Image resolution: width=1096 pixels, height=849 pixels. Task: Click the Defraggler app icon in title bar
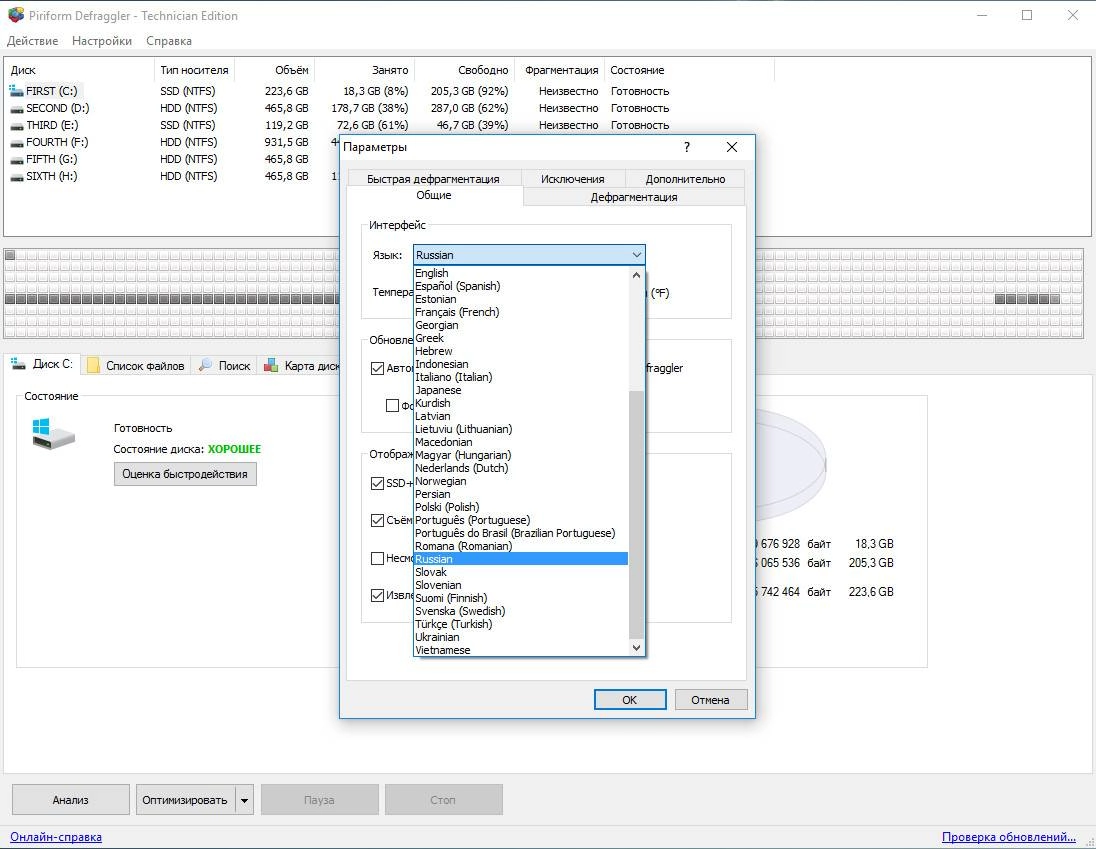click(x=15, y=15)
